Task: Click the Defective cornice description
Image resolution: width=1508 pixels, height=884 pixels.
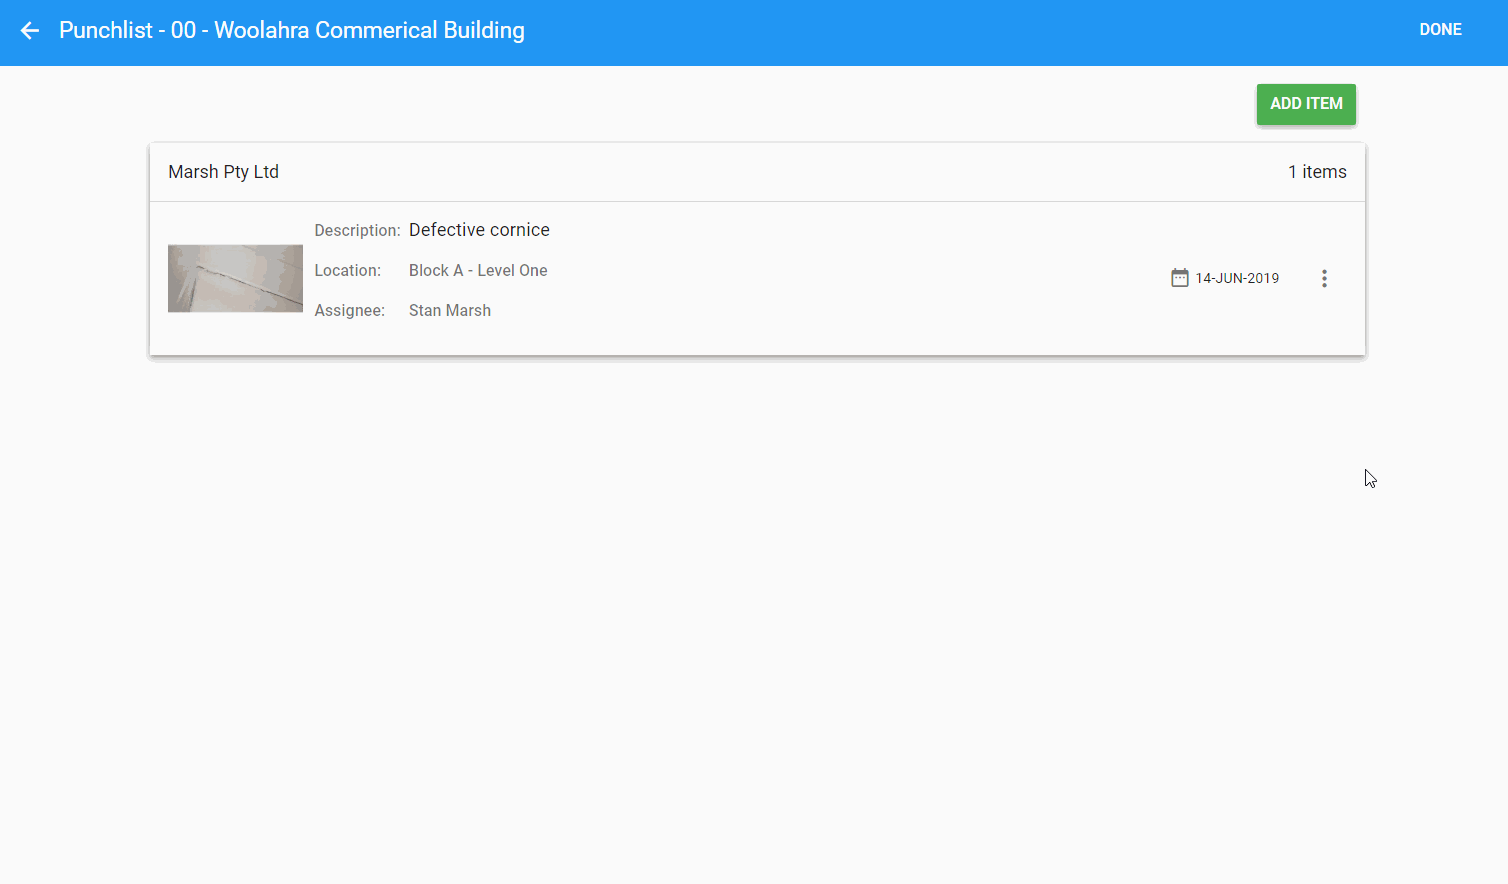Action: pyautogui.click(x=479, y=230)
